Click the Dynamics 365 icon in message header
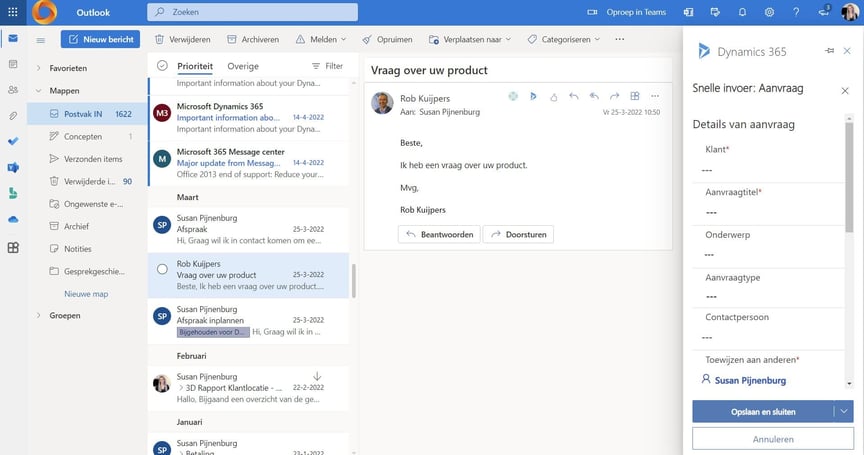 click(533, 96)
